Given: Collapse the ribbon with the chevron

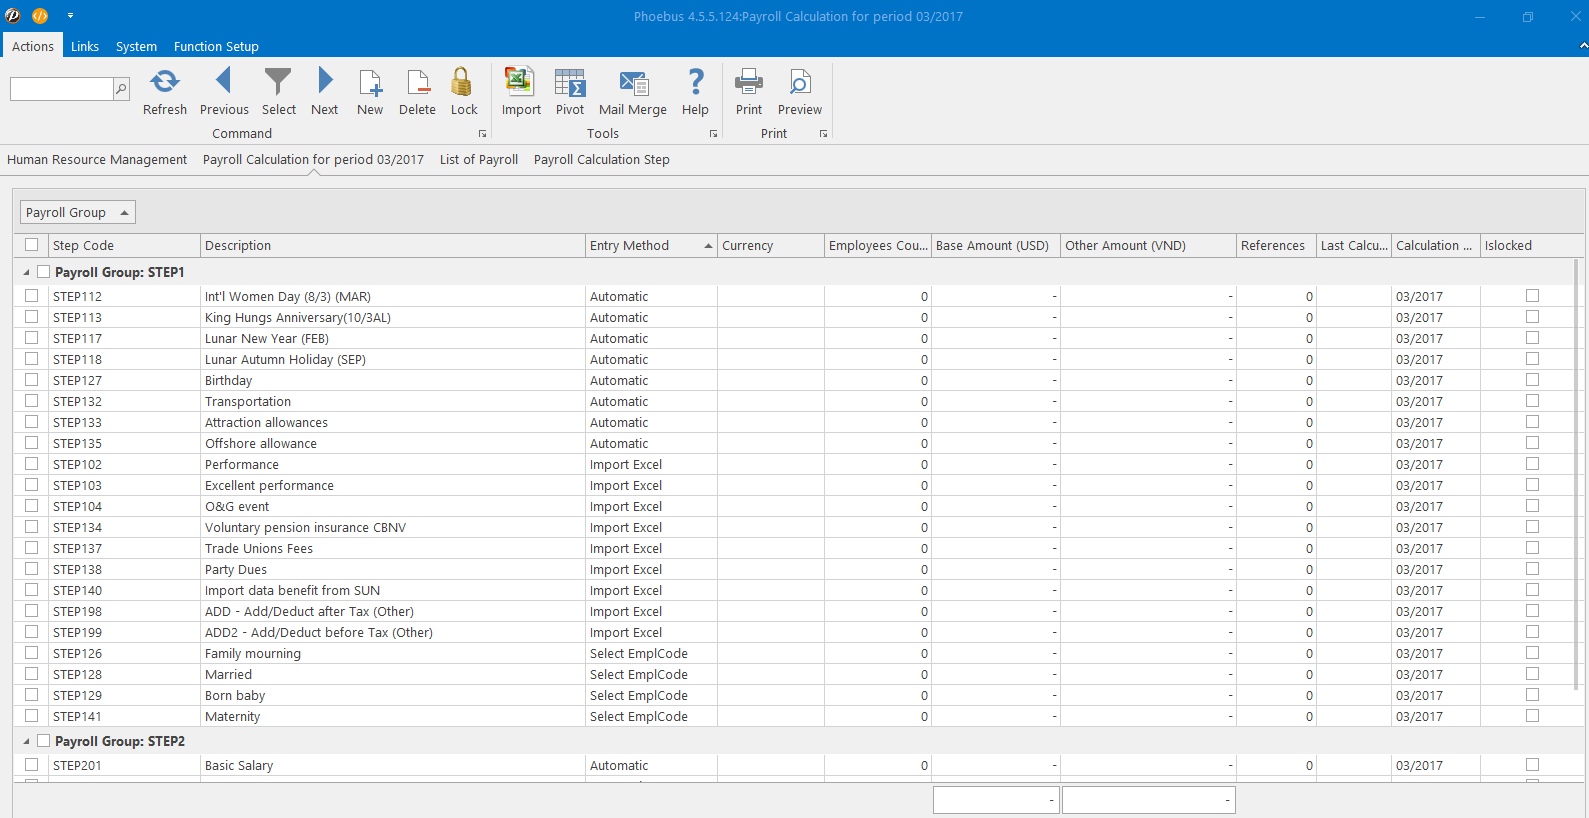Looking at the screenshot, I should pos(1583,46).
